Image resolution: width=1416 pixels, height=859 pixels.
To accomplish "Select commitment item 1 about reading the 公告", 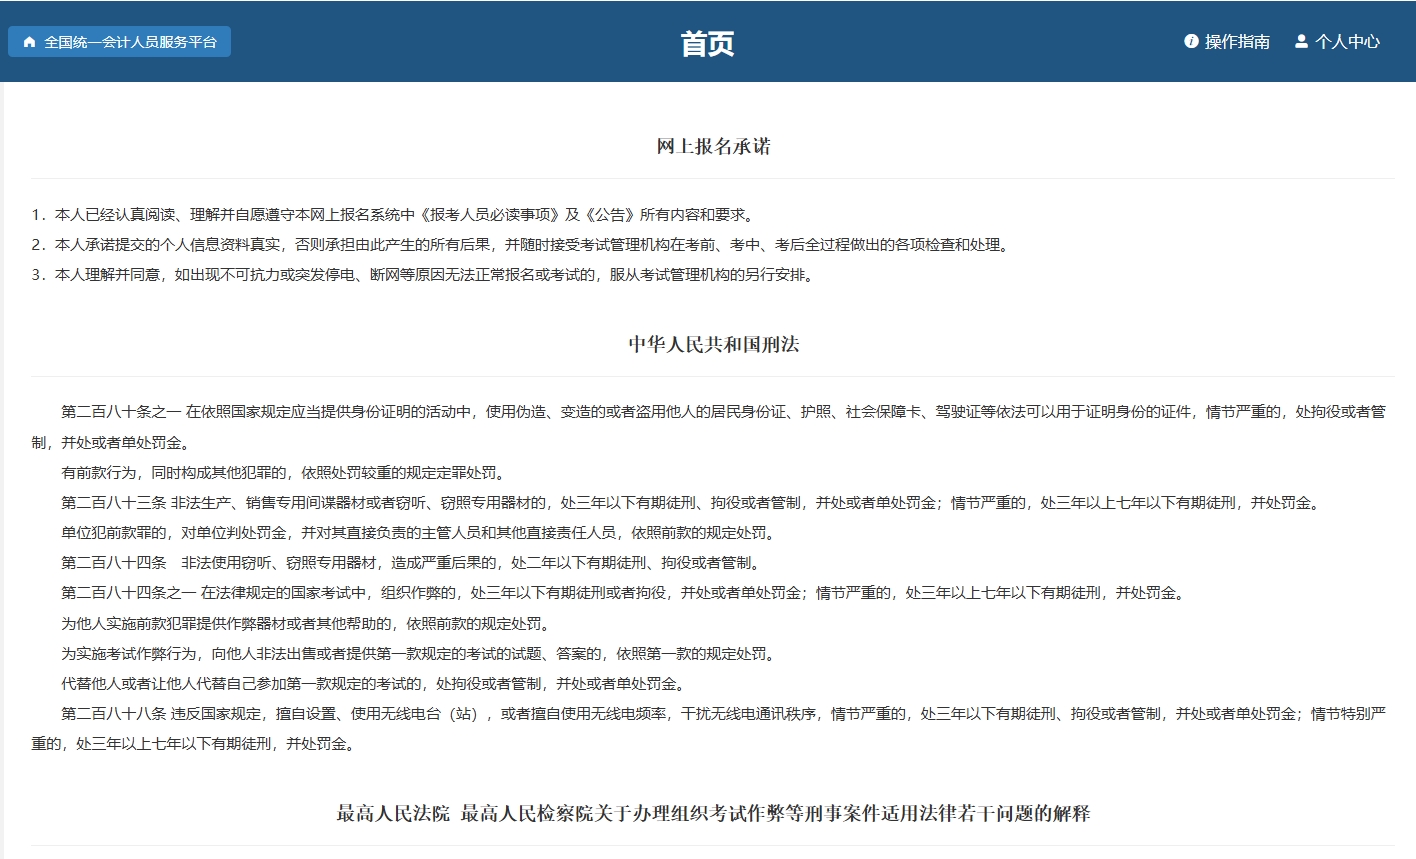I will [x=395, y=213].
